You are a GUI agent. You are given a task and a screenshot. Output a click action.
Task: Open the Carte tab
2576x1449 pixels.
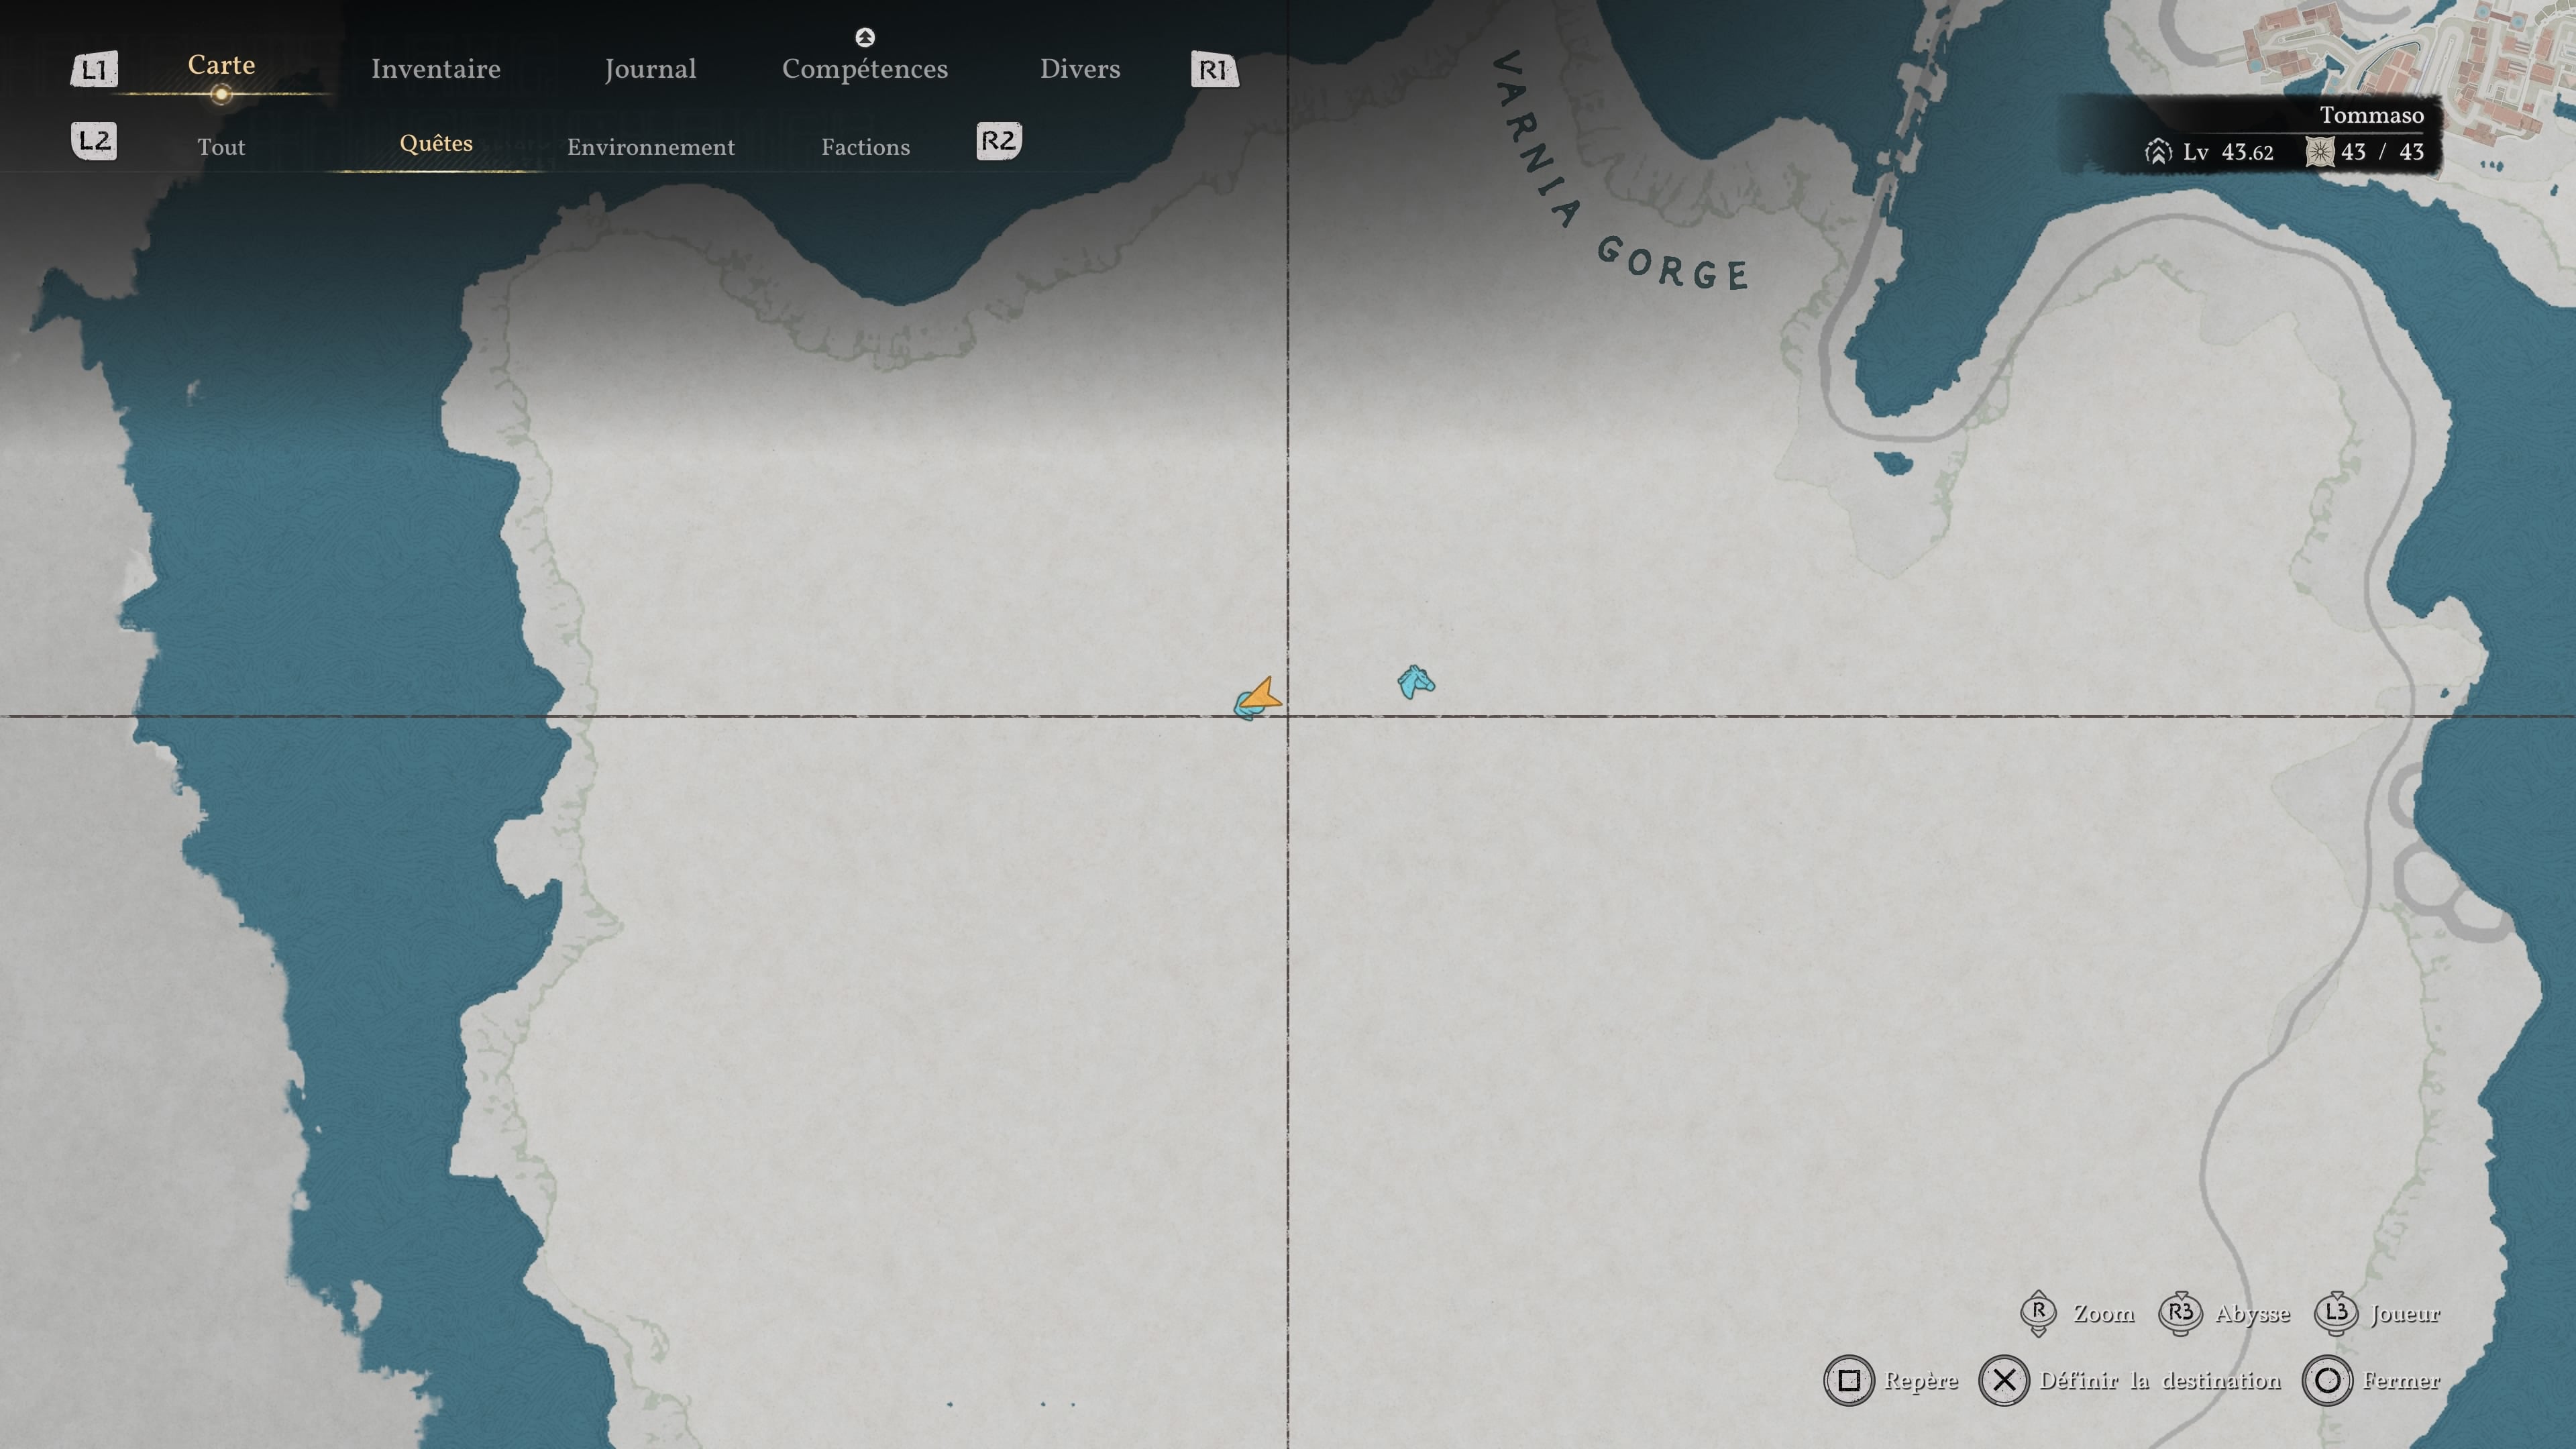[221, 65]
